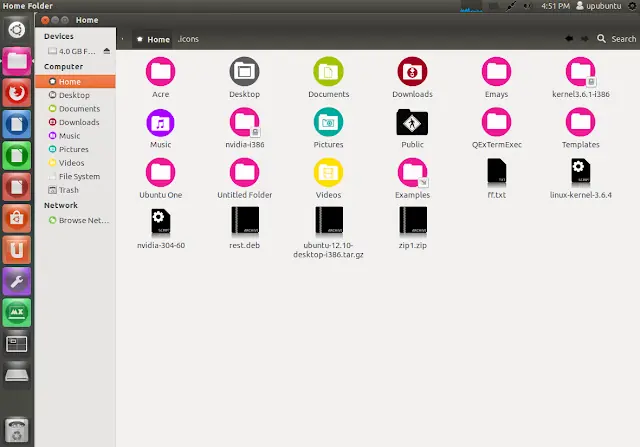The width and height of the screenshot is (640, 447).
Task: Select the QExTermExec folder
Action: click(496, 122)
